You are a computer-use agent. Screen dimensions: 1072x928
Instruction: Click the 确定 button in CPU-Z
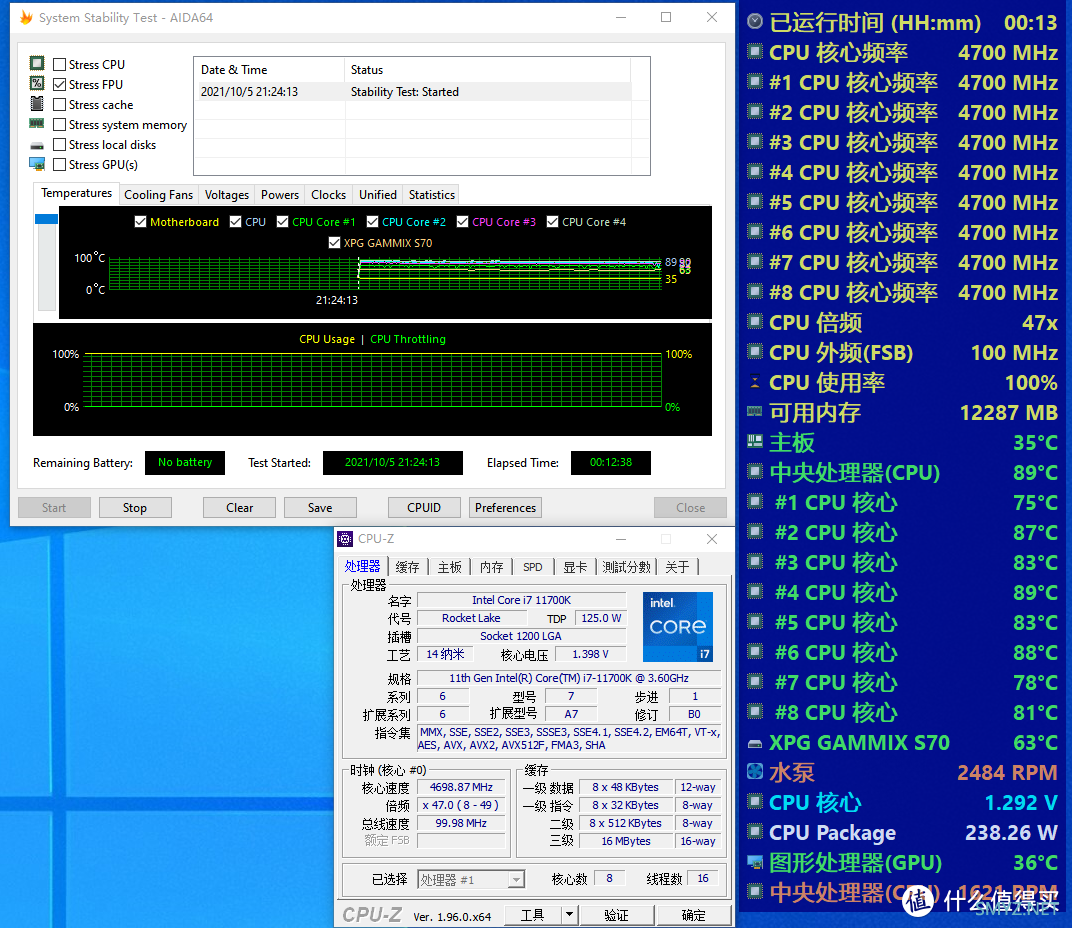pyautogui.click(x=693, y=915)
